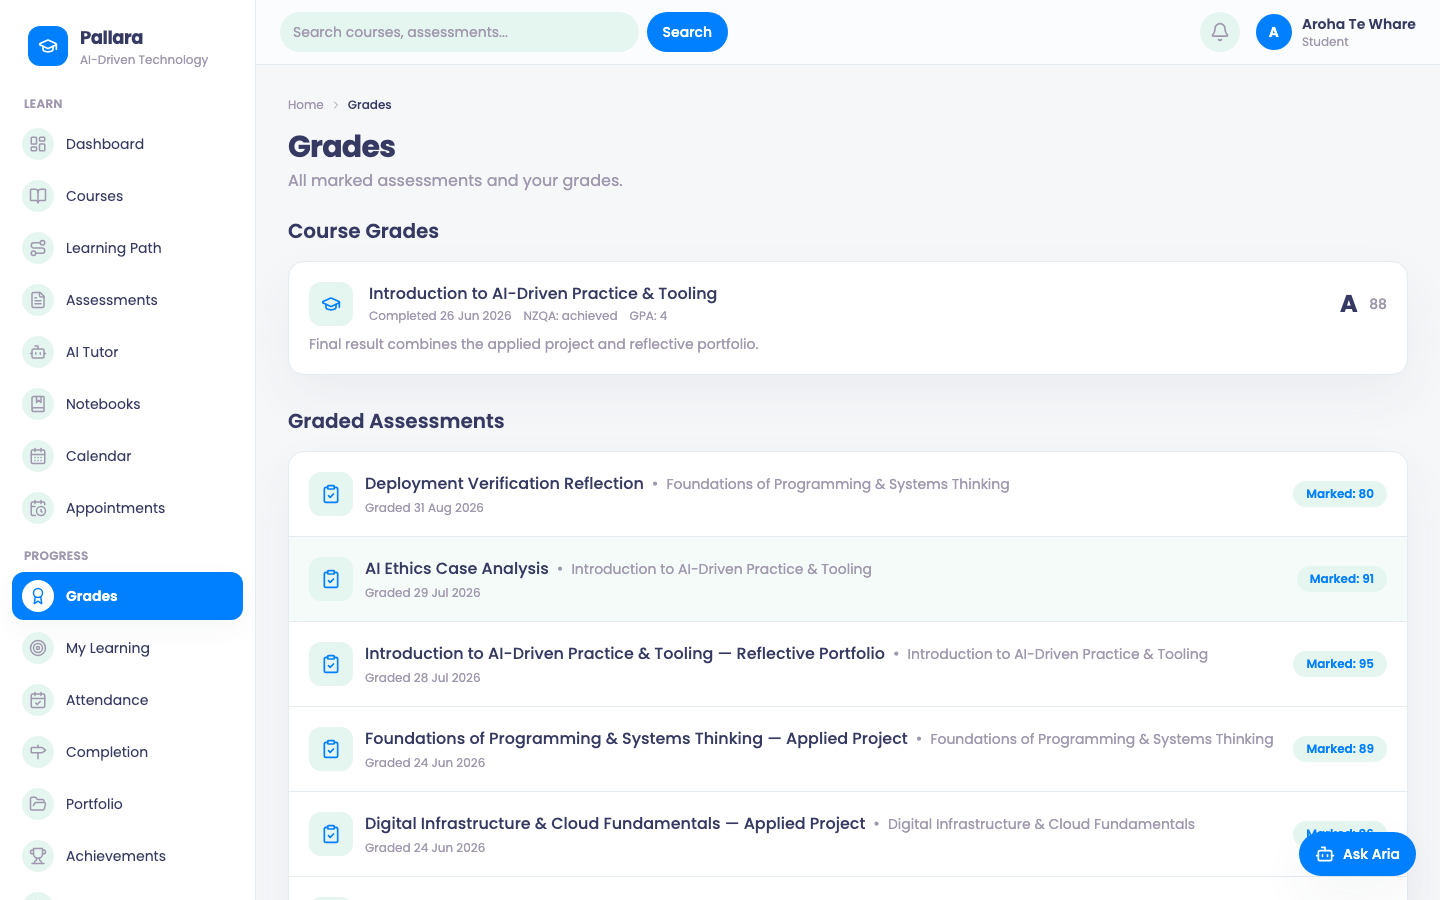
Task: Click the Learning Path icon
Action: click(38, 248)
